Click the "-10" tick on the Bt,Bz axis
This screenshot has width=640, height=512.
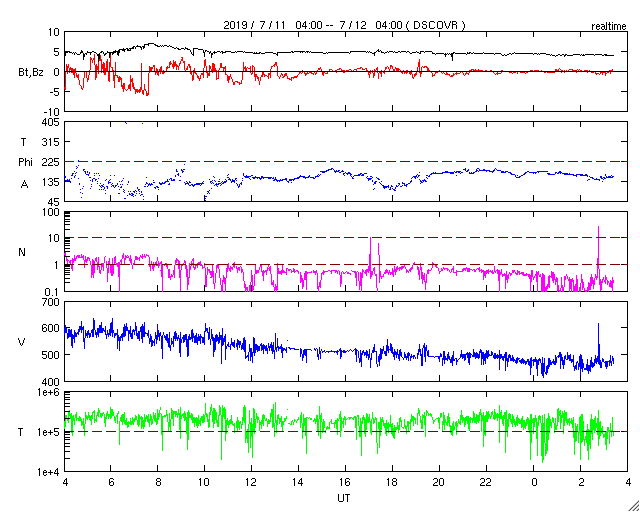point(51,111)
